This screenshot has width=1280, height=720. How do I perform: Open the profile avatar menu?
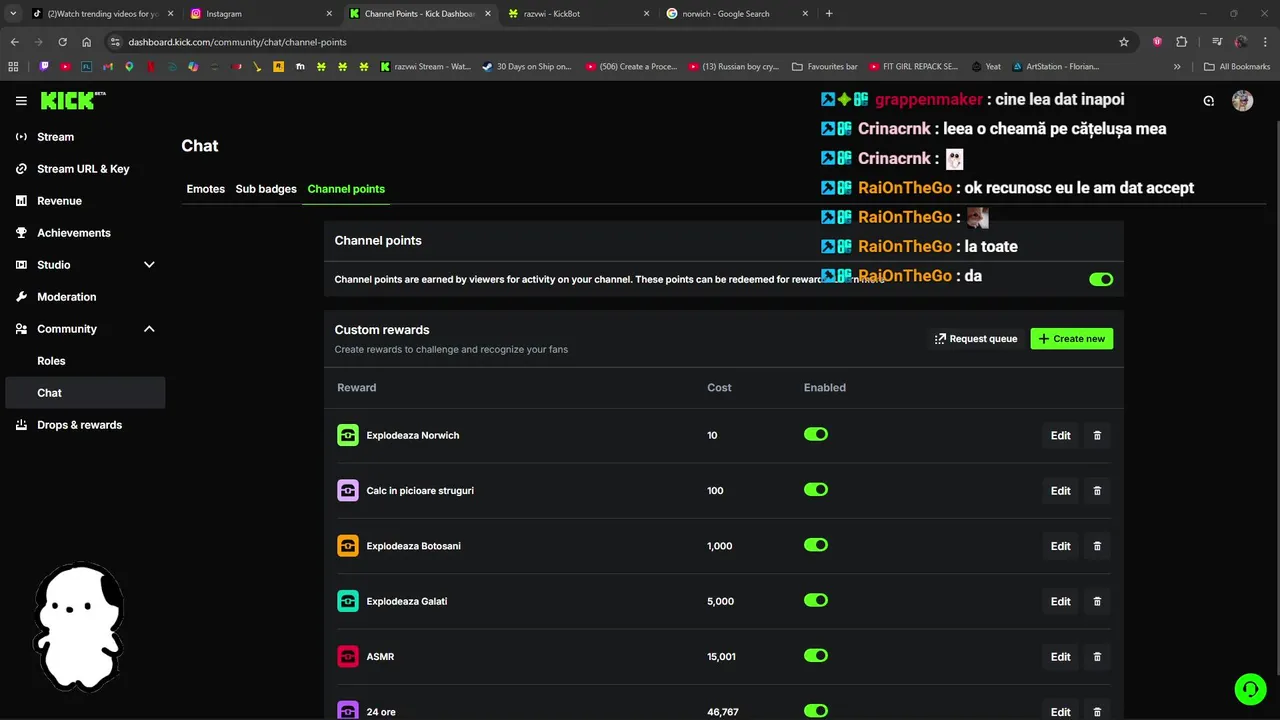coord(1242,101)
